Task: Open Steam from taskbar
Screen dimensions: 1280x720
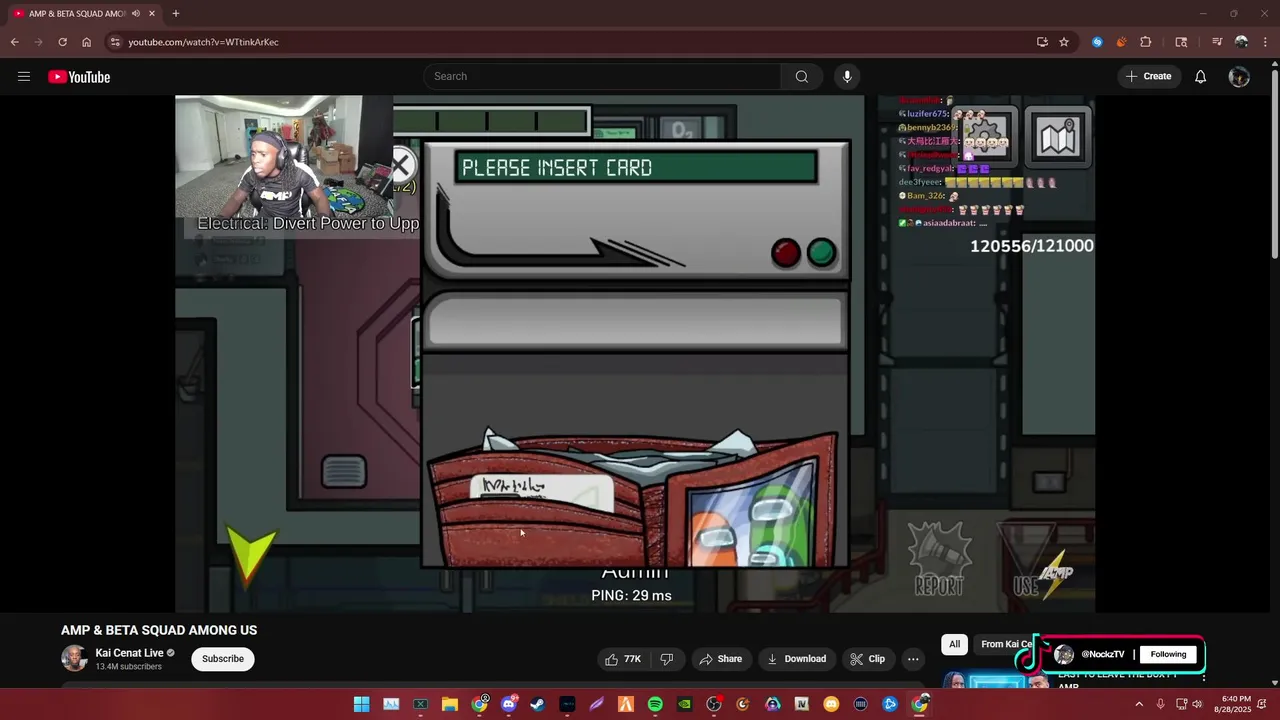Action: 538,704
